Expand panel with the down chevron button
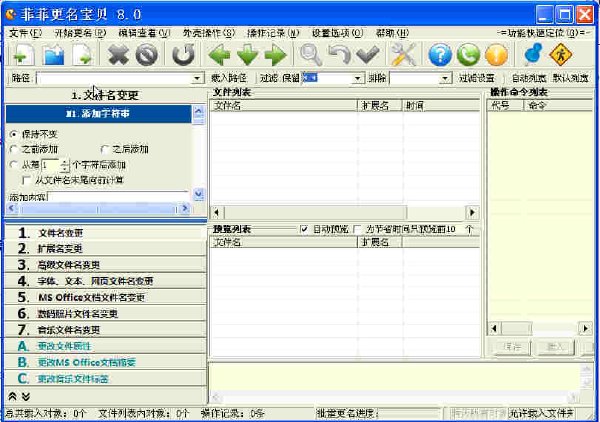600x422 pixels. click(x=198, y=195)
